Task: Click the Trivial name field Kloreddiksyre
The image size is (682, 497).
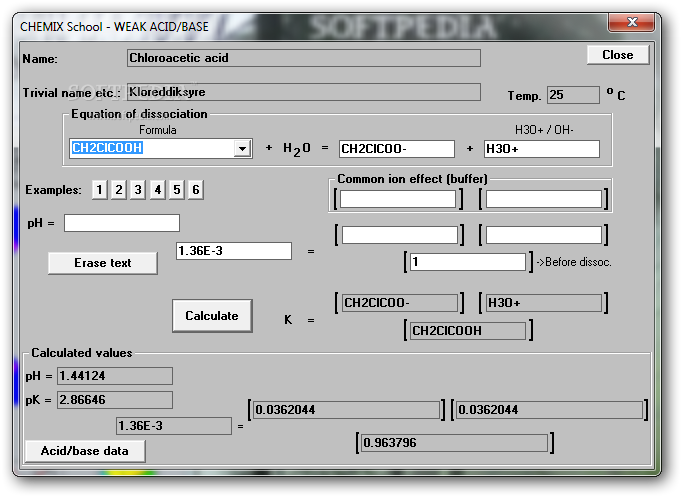Action: click(x=304, y=92)
